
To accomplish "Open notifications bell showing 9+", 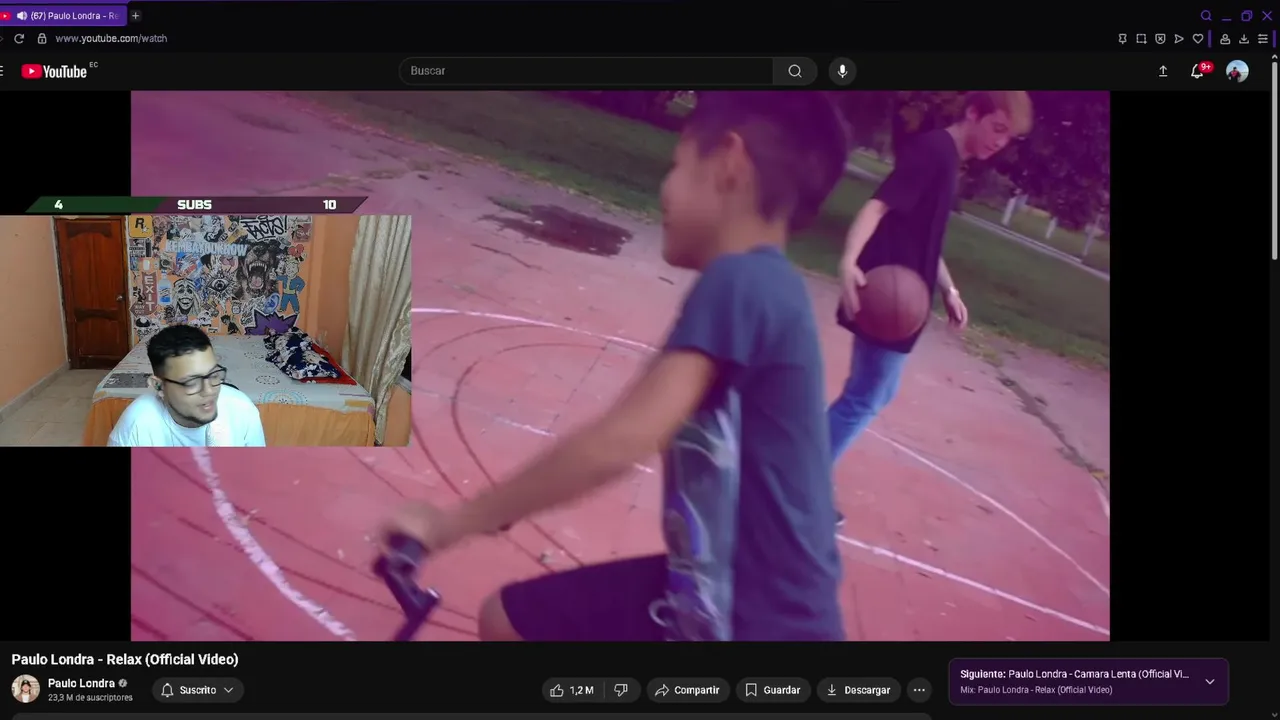I will click(x=1198, y=71).
